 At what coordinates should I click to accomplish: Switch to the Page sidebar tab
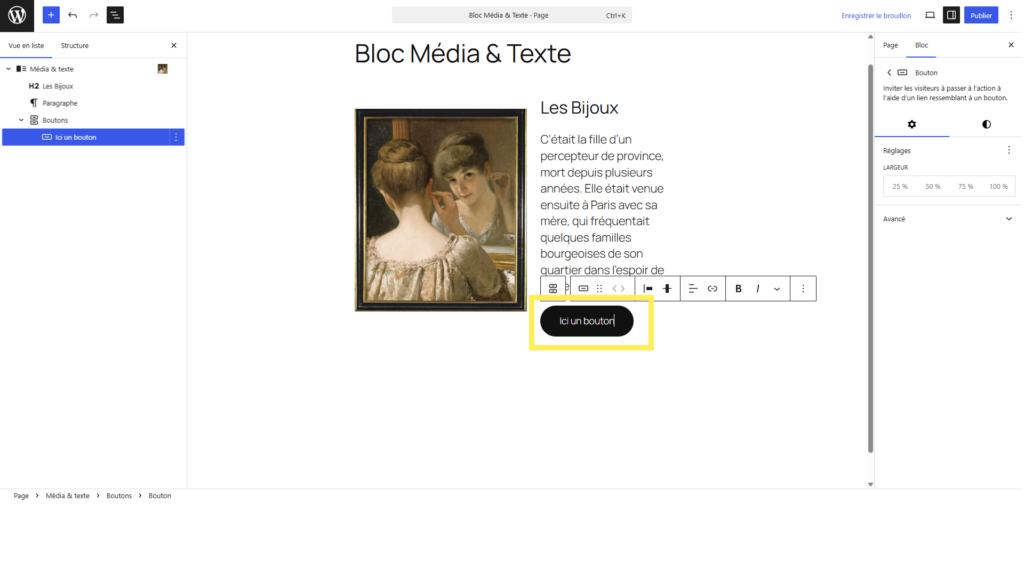coord(890,45)
